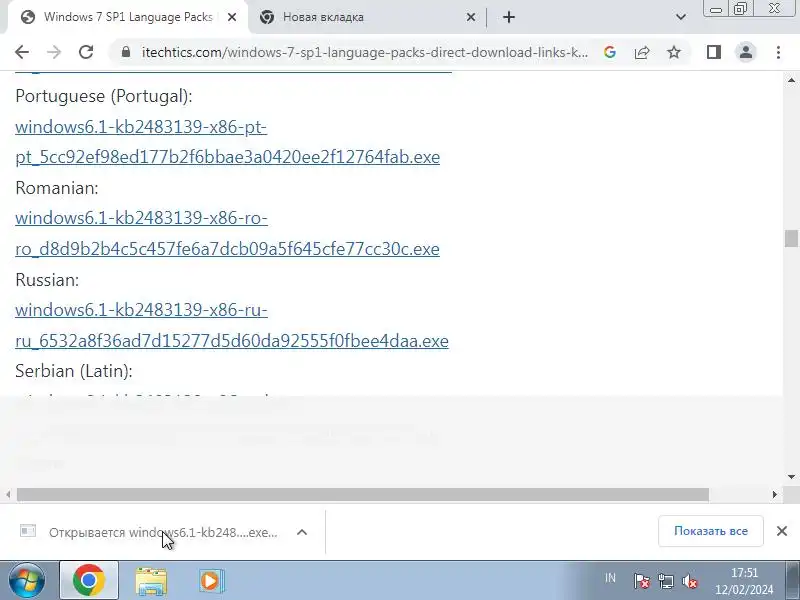Click scroll down arrow of page
The width and height of the screenshot is (800, 600).
(x=791, y=477)
